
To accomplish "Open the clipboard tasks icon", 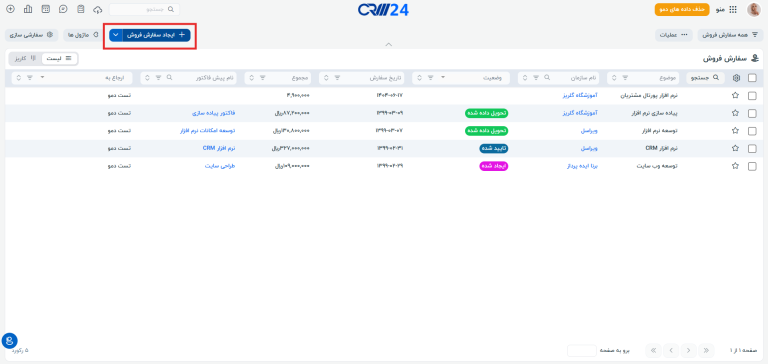I will pyautogui.click(x=81, y=9).
